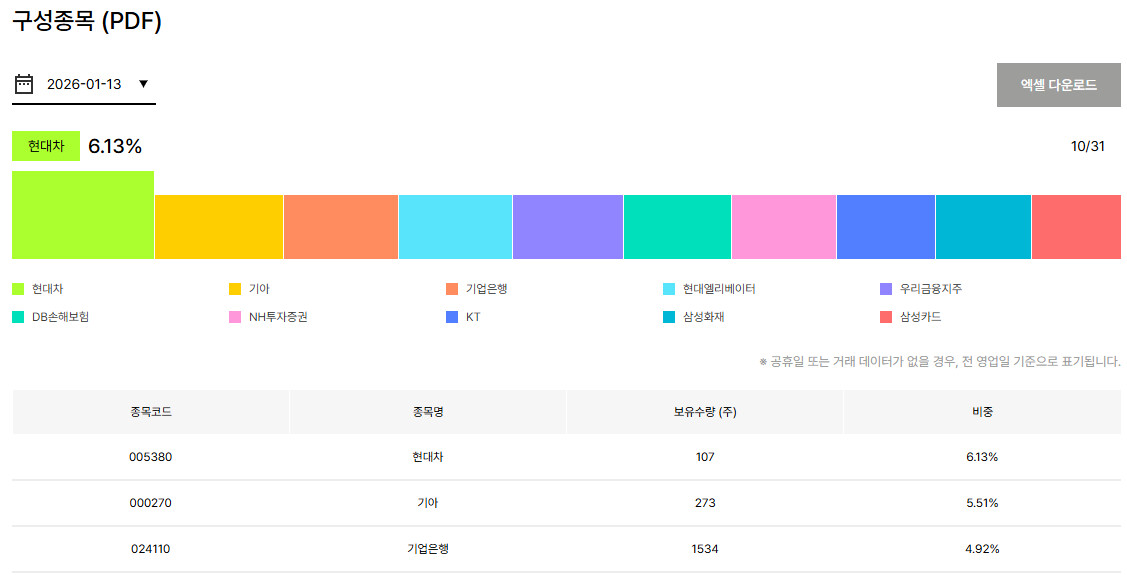The width and height of the screenshot is (1127, 575).
Task: Click the 기아 legend label
Action: click(x=259, y=289)
